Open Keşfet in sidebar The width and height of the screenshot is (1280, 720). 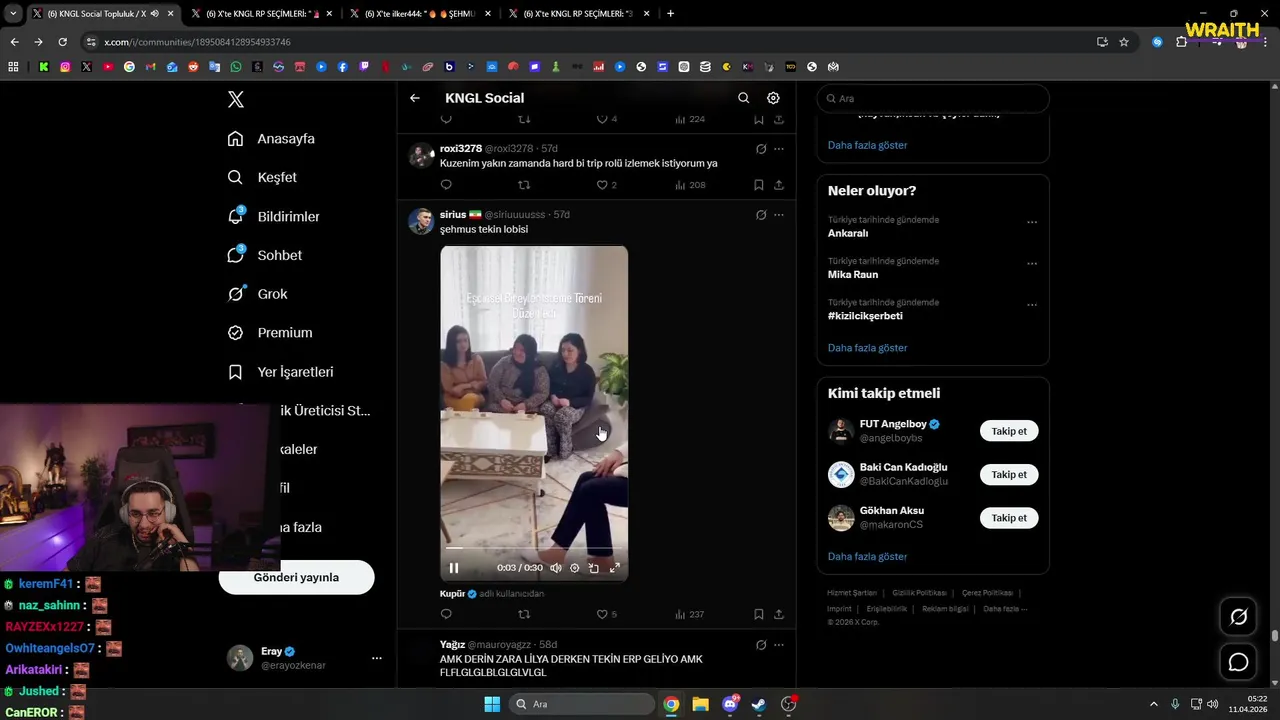pyautogui.click(x=263, y=177)
